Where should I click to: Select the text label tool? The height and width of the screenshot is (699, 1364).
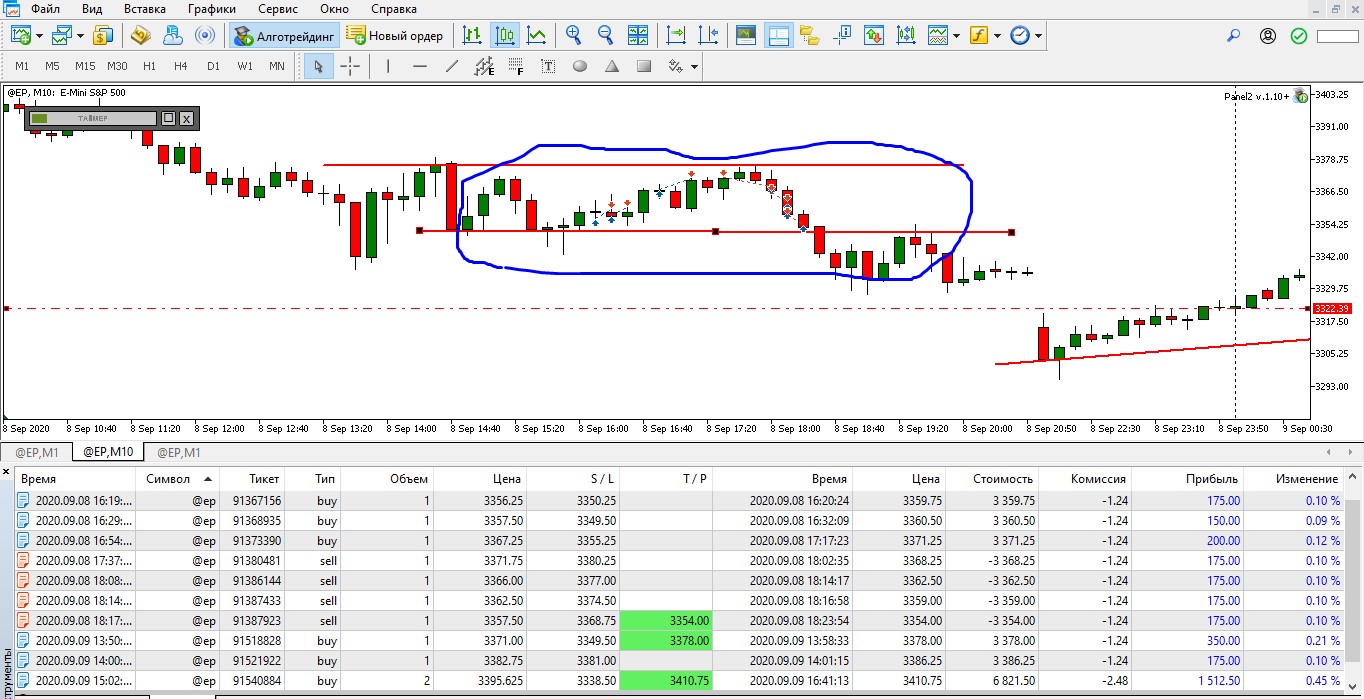(548, 67)
